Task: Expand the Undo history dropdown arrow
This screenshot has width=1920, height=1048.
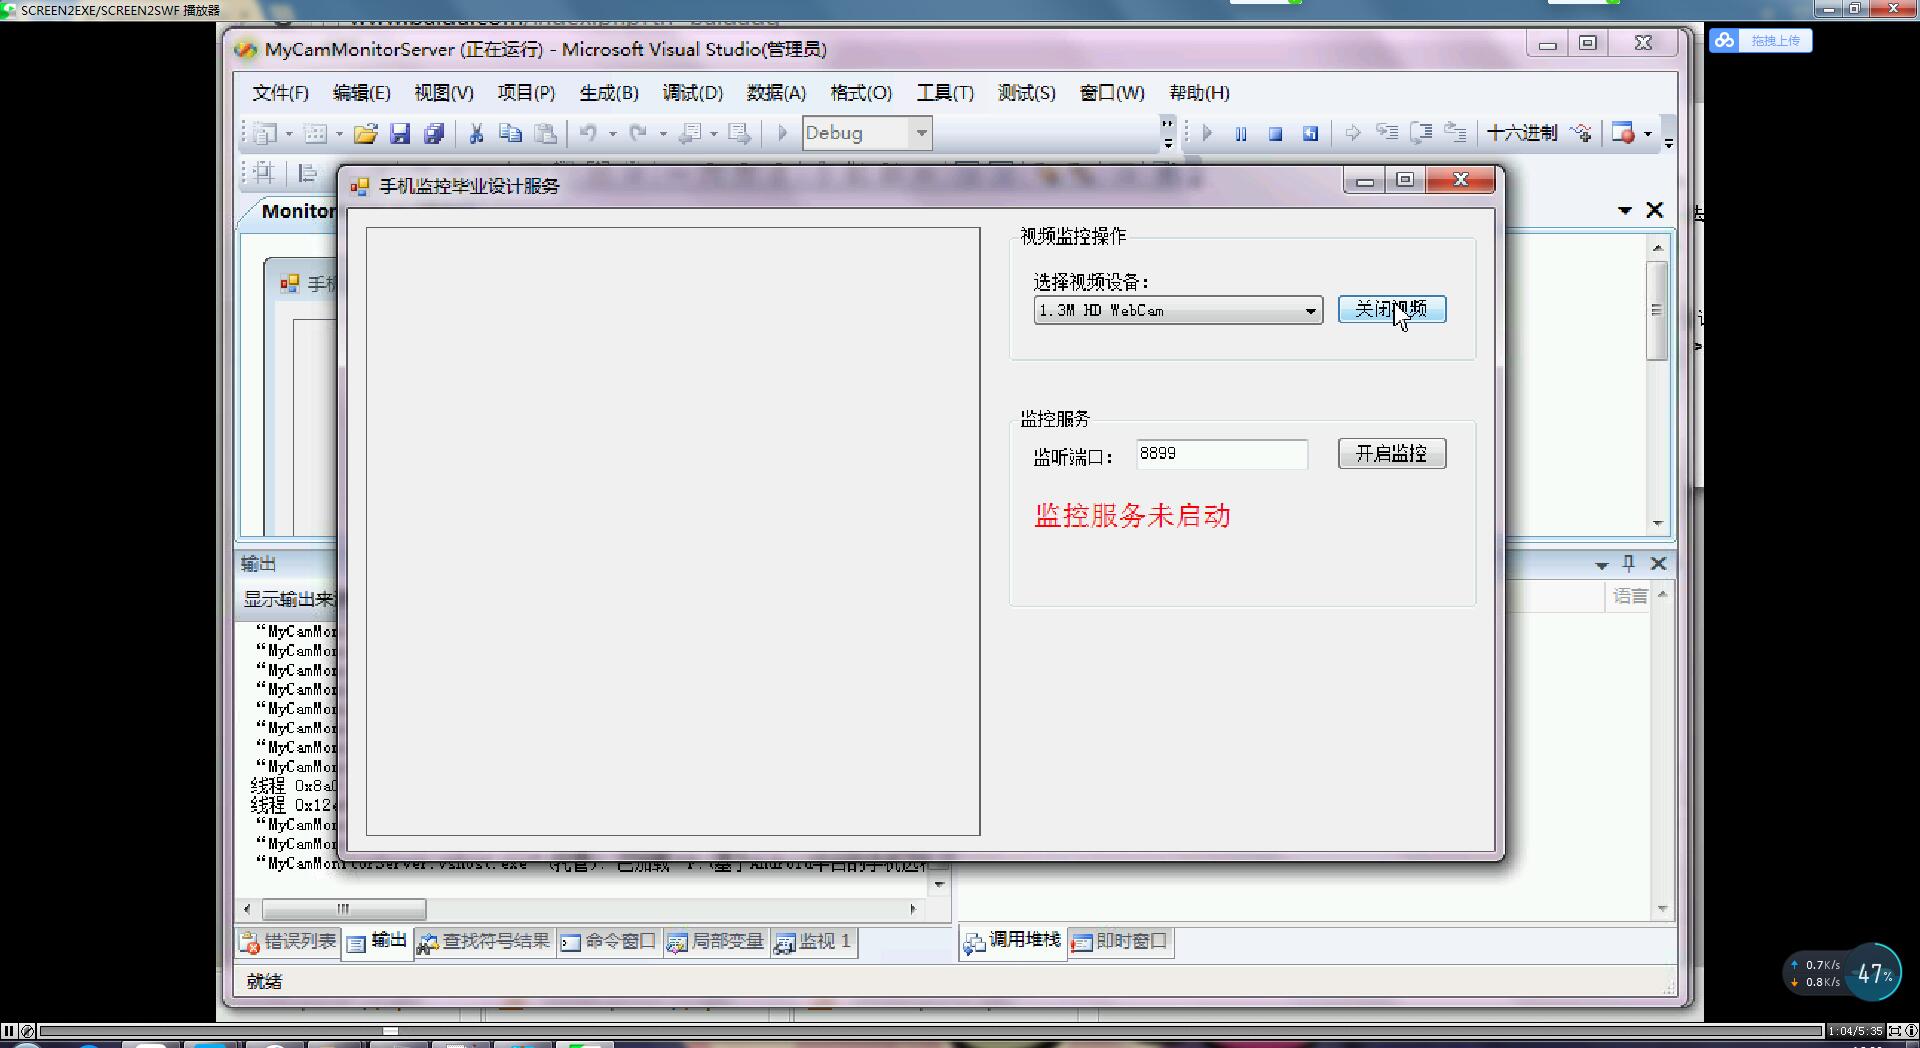Action: coord(612,134)
